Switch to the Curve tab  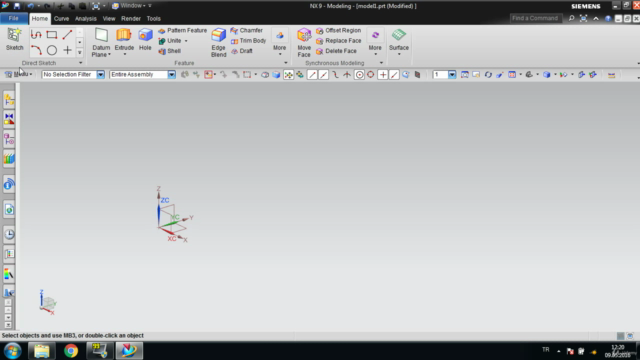(61, 19)
